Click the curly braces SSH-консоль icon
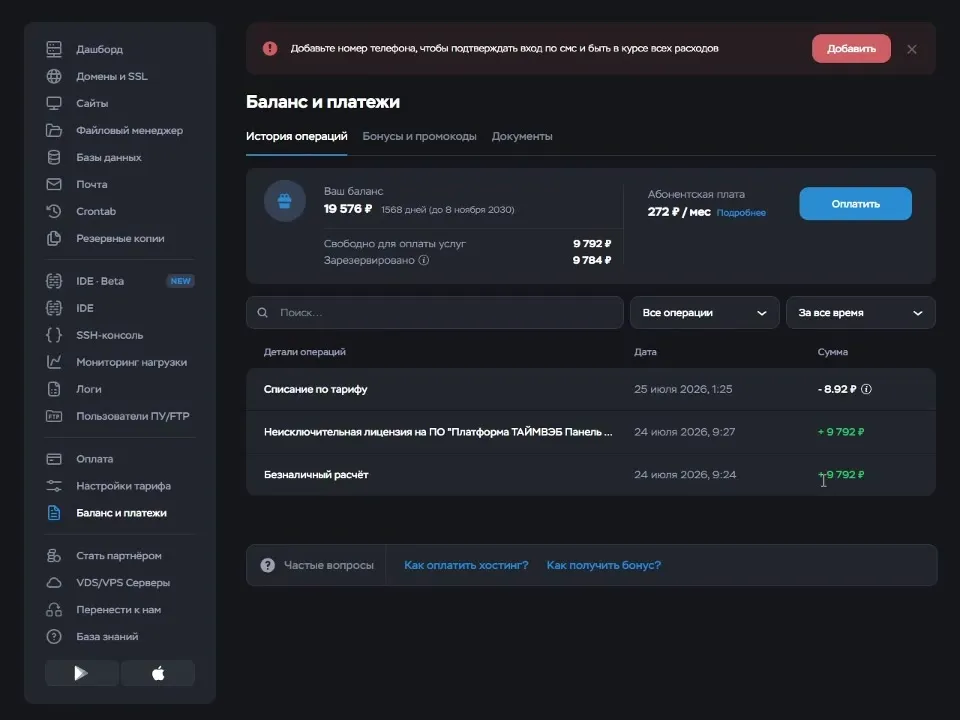Screen dimensions: 960x720 click(54, 335)
